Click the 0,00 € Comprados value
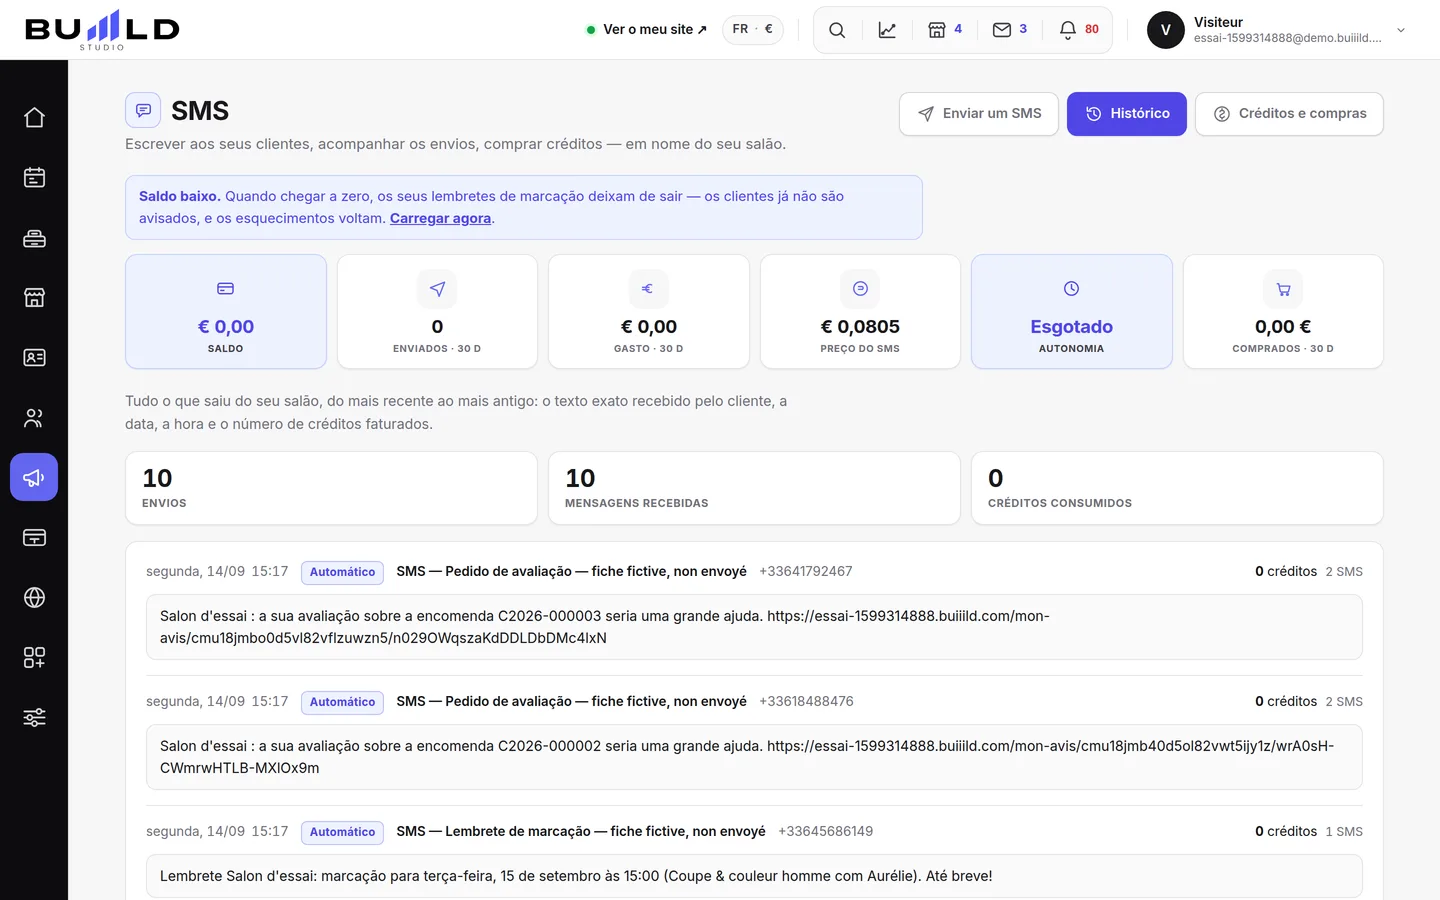This screenshot has width=1440, height=900. coord(1283,327)
